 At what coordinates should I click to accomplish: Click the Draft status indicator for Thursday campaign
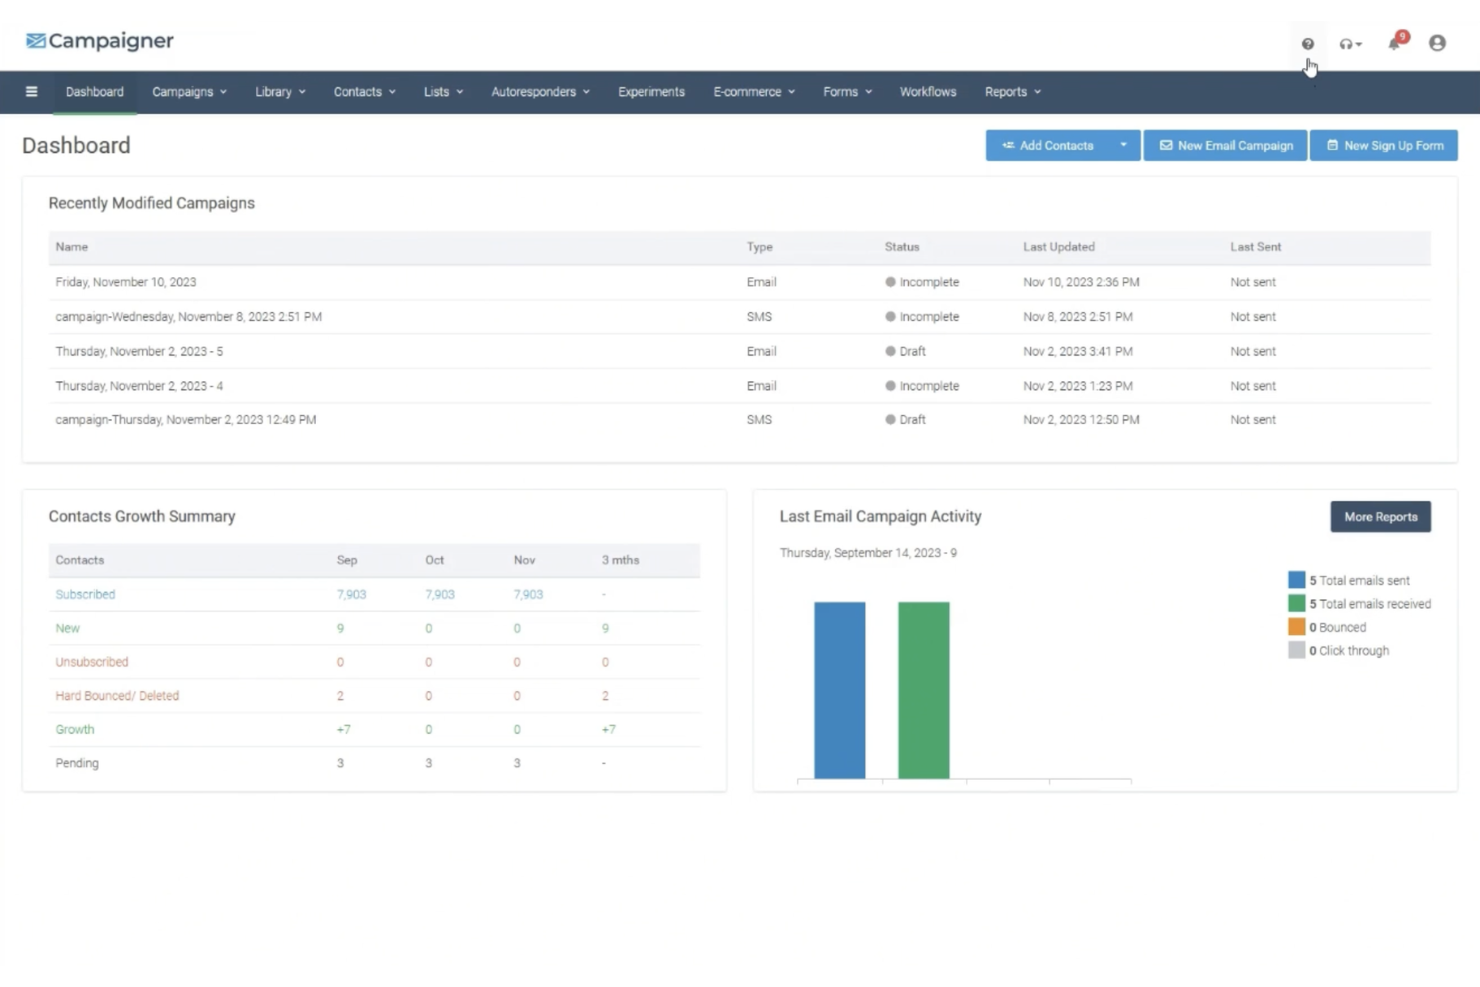[x=888, y=351]
